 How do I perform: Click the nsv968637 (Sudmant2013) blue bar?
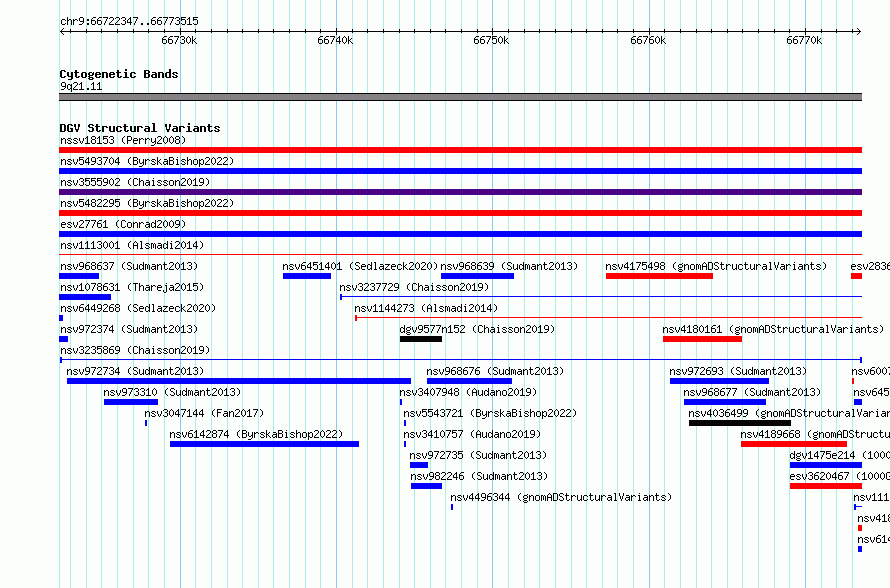click(x=79, y=276)
